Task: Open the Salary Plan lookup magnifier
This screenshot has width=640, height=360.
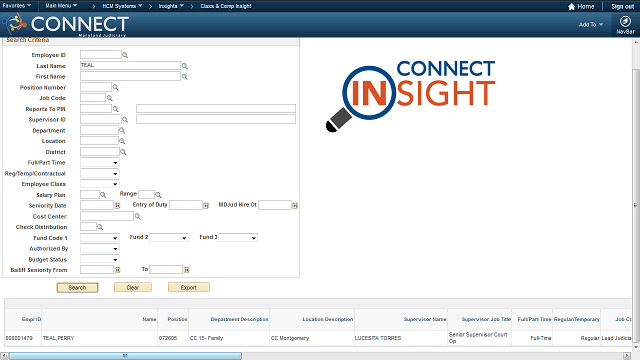Action: click(103, 195)
